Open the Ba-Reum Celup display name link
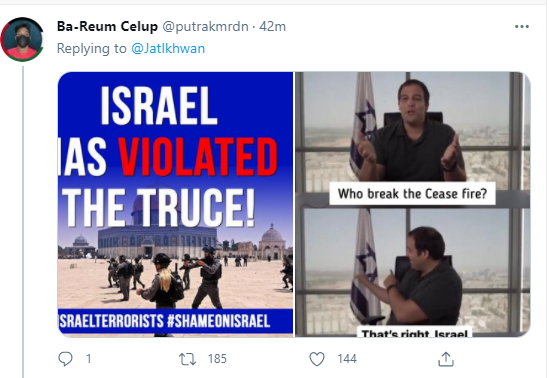Image resolution: width=549 pixels, height=378 pixels. (107, 27)
